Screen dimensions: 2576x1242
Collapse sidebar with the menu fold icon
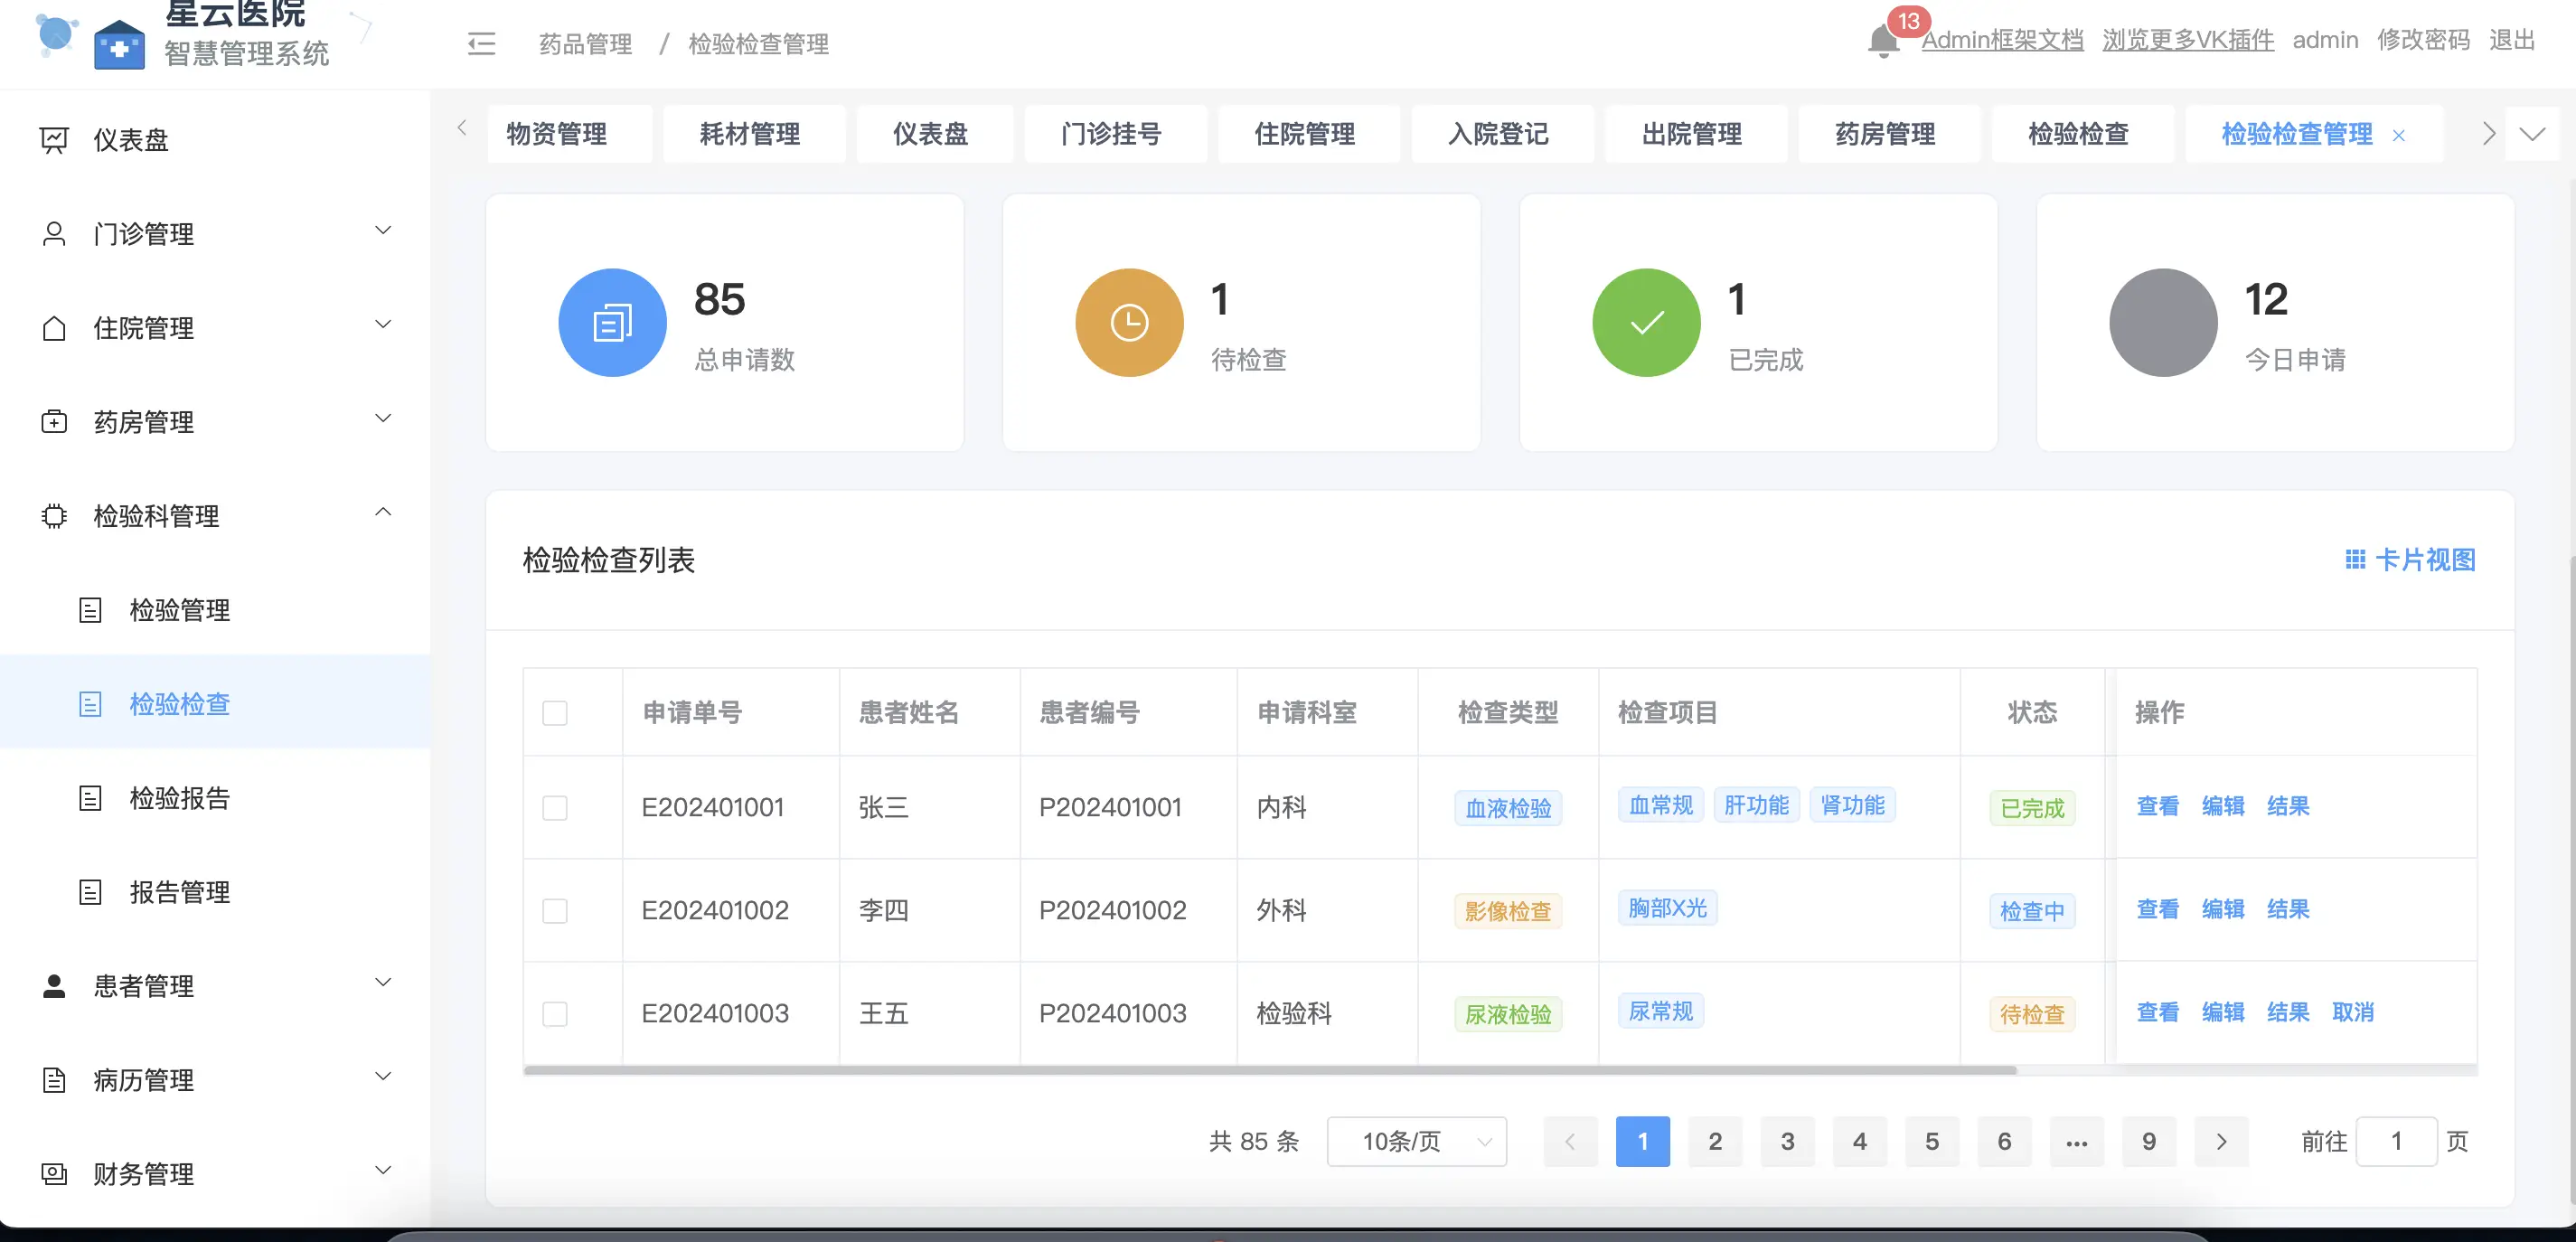point(481,44)
